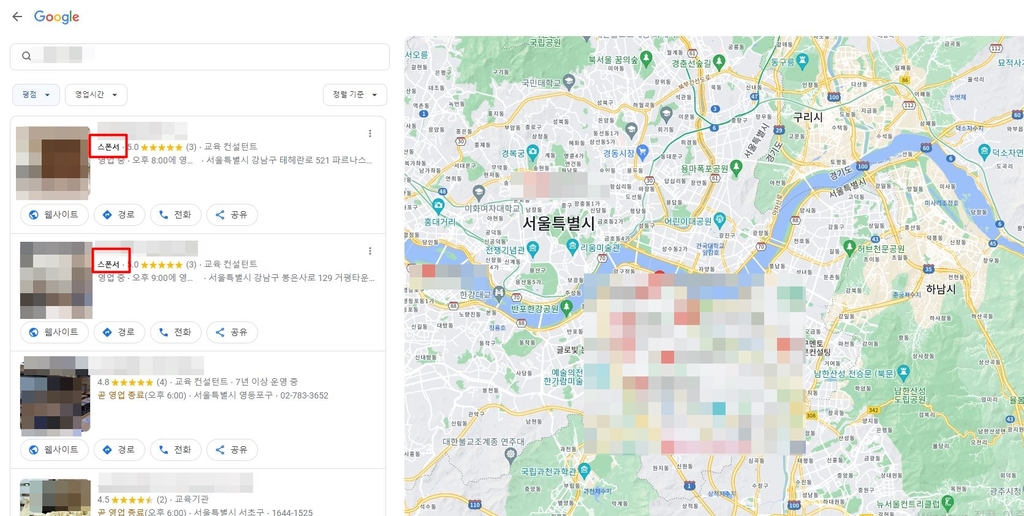The image size is (1024, 516).
Task: Click 공유 for the 테헤란로 521 listing
Action: pyautogui.click(x=232, y=214)
